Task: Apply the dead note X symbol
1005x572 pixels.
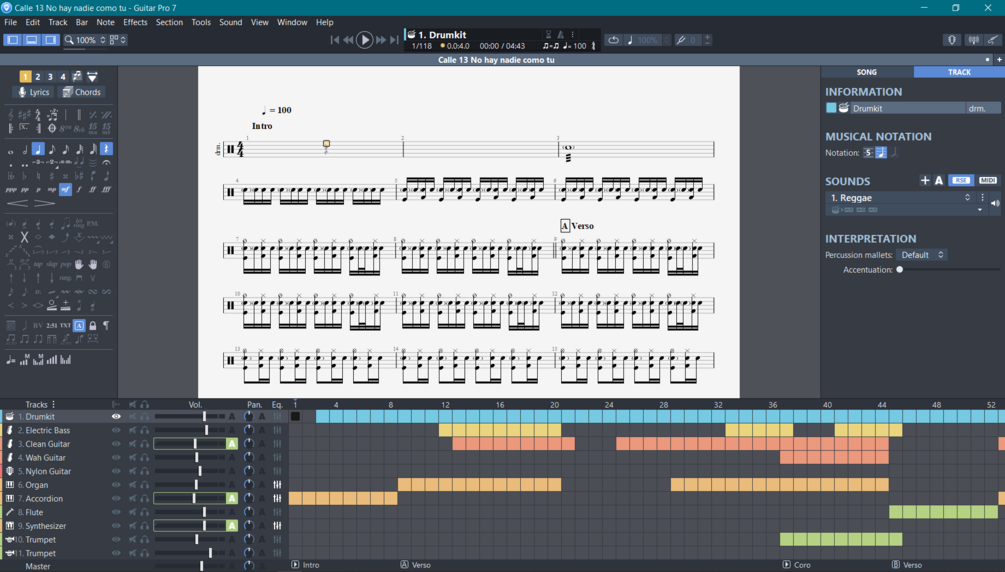Action: pyautogui.click(x=24, y=237)
